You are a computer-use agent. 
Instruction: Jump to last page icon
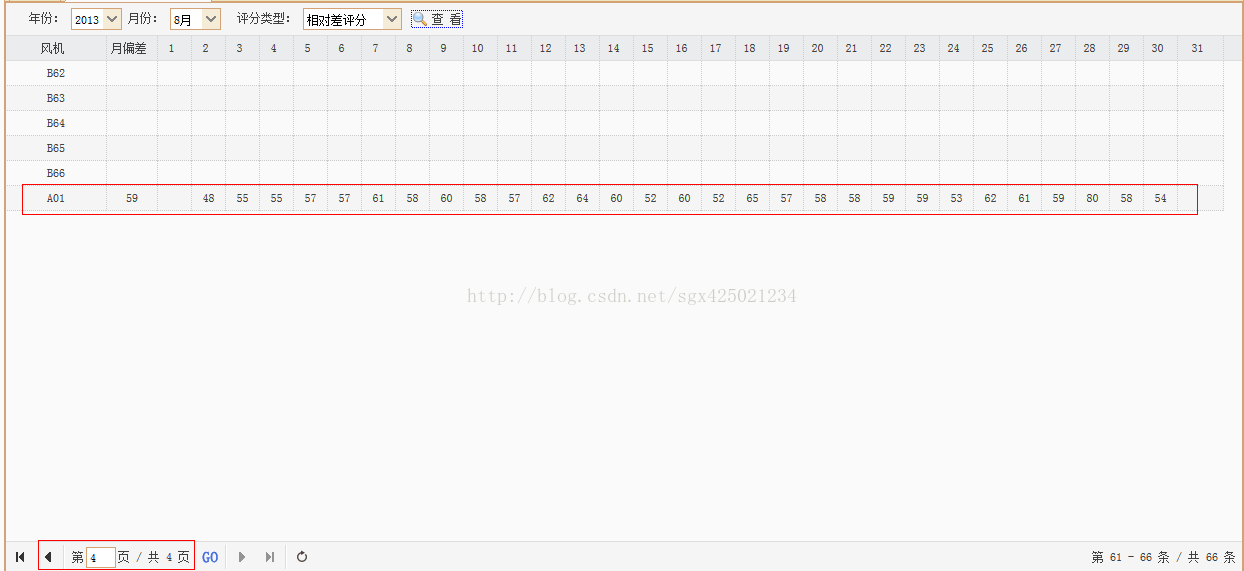pos(269,557)
